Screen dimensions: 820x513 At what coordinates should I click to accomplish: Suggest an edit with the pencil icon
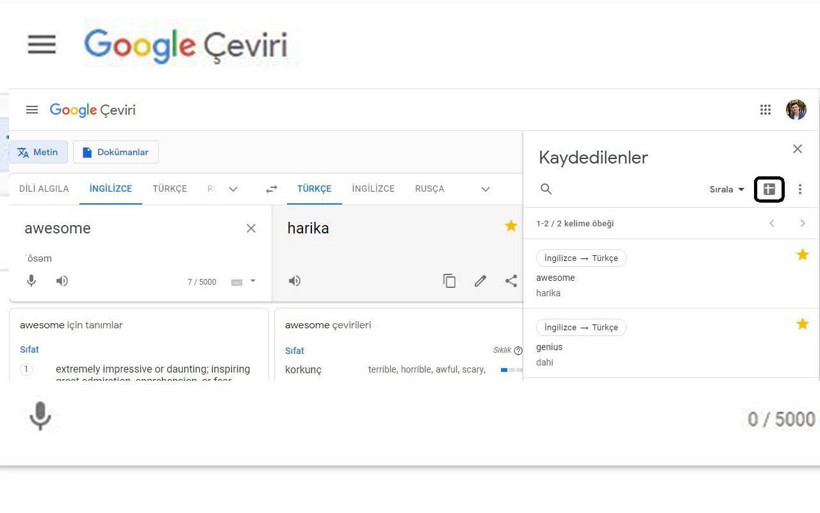tap(480, 281)
